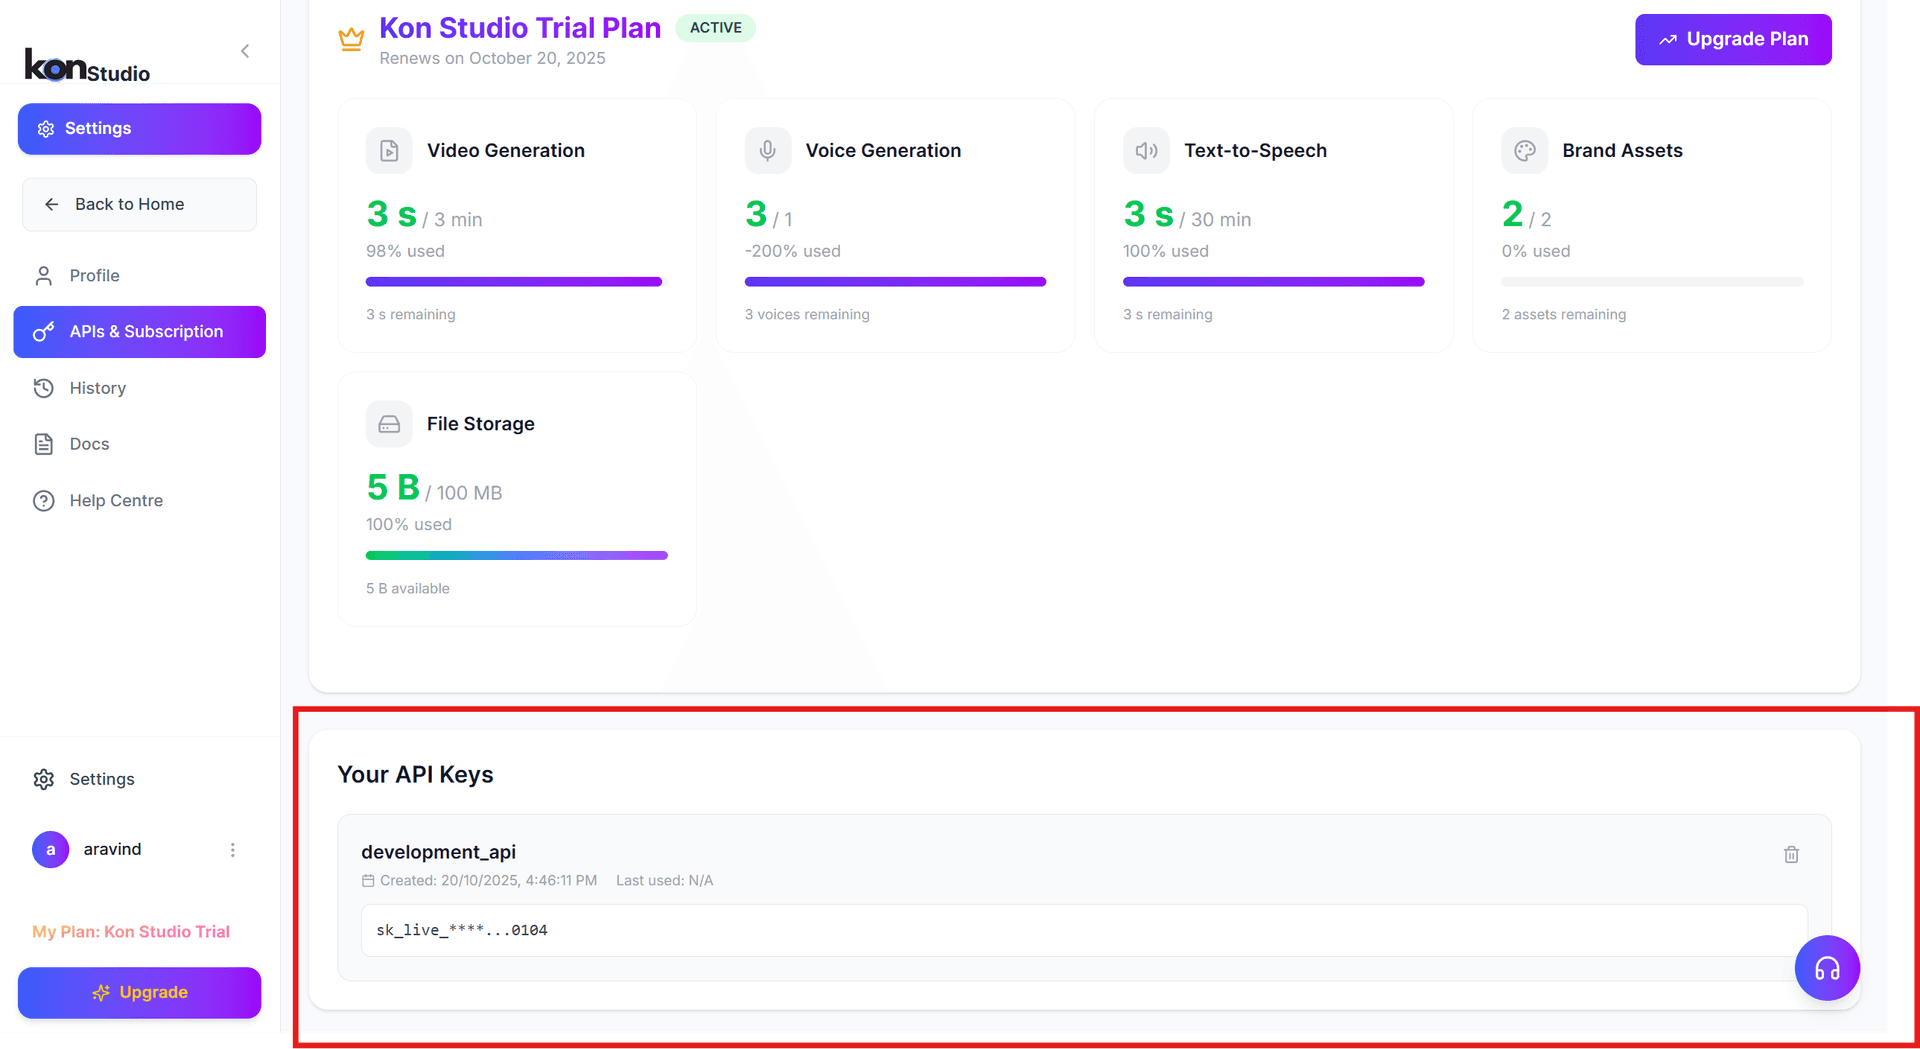1920x1049 pixels.
Task: Collapse the sidebar using the chevron
Action: pos(245,51)
